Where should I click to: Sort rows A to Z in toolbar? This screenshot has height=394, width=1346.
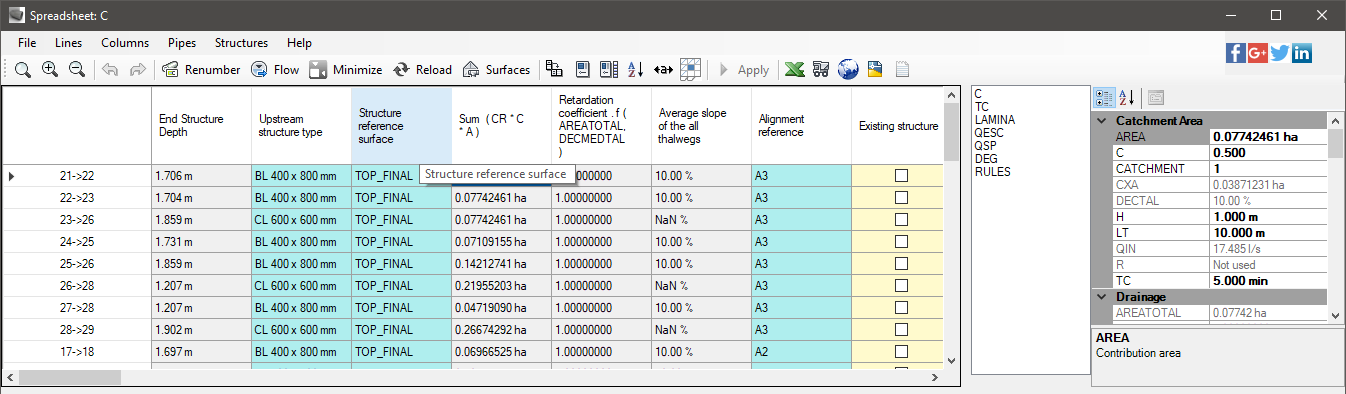pos(635,70)
